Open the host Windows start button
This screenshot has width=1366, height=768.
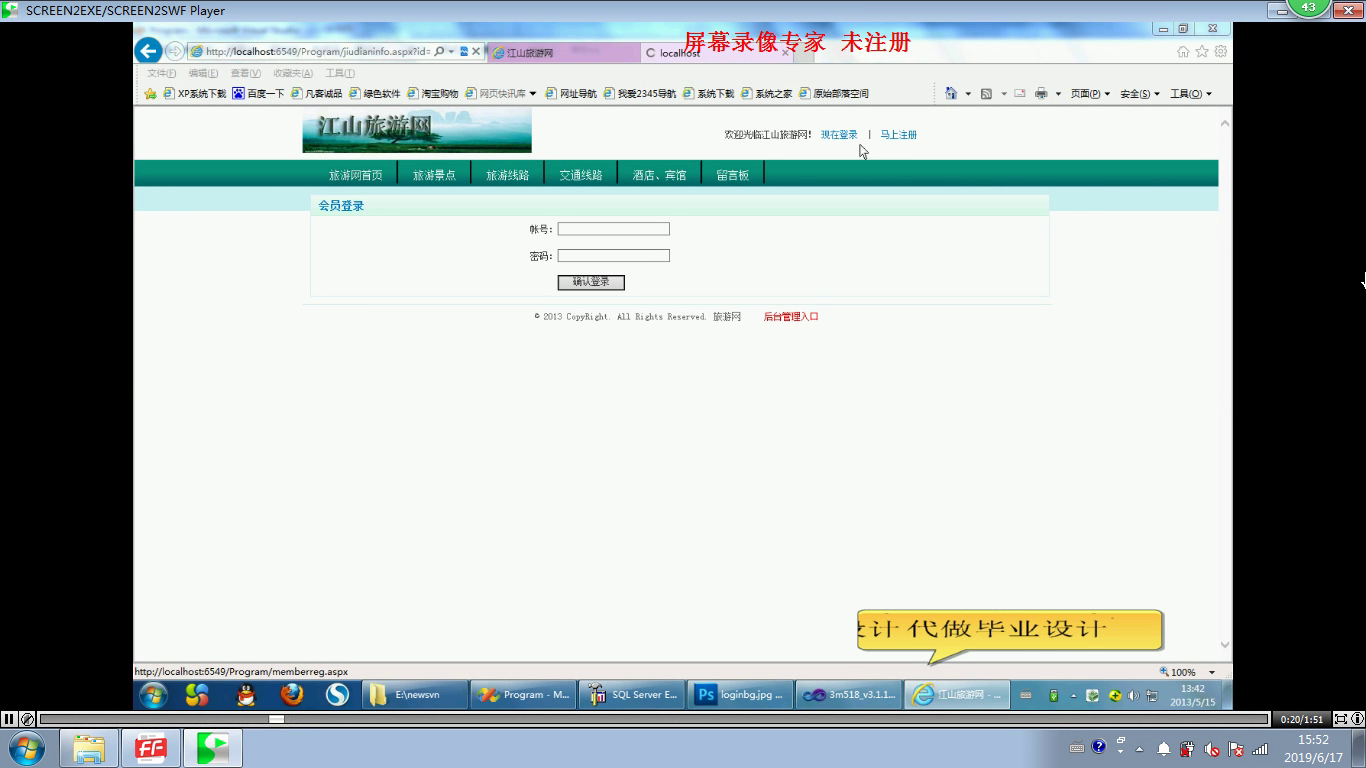(26, 748)
